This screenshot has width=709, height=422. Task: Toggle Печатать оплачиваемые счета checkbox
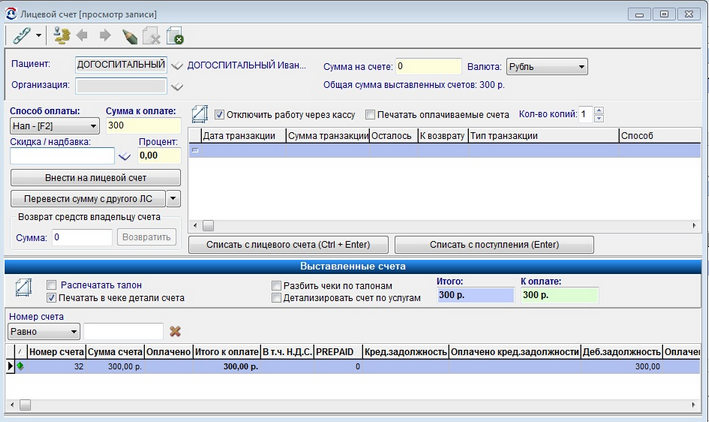370,115
